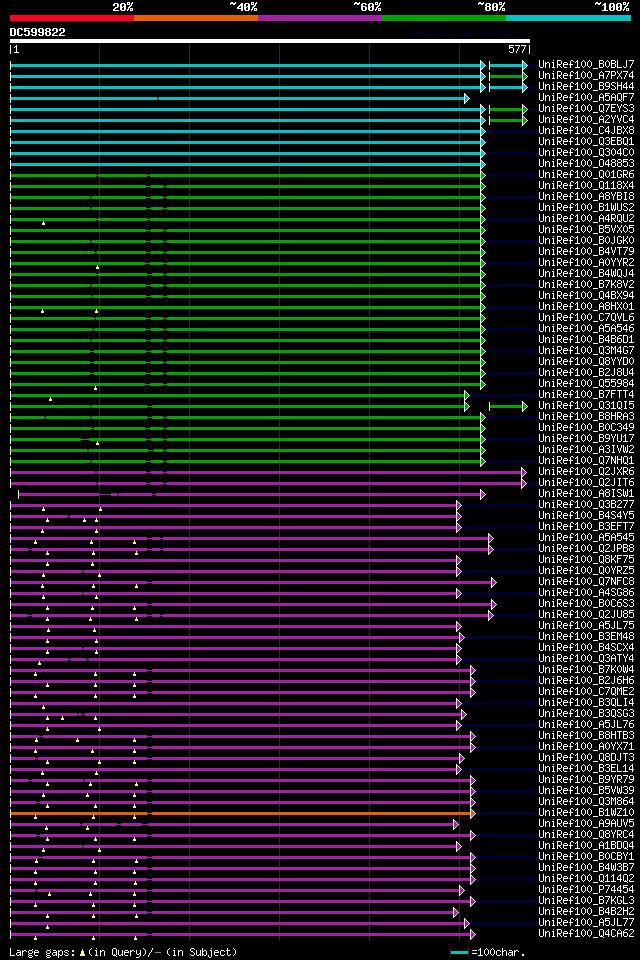Select UniRef100_A9AUV5 label
This screenshot has height=960, width=640.
pyautogui.click(x=586, y=823)
